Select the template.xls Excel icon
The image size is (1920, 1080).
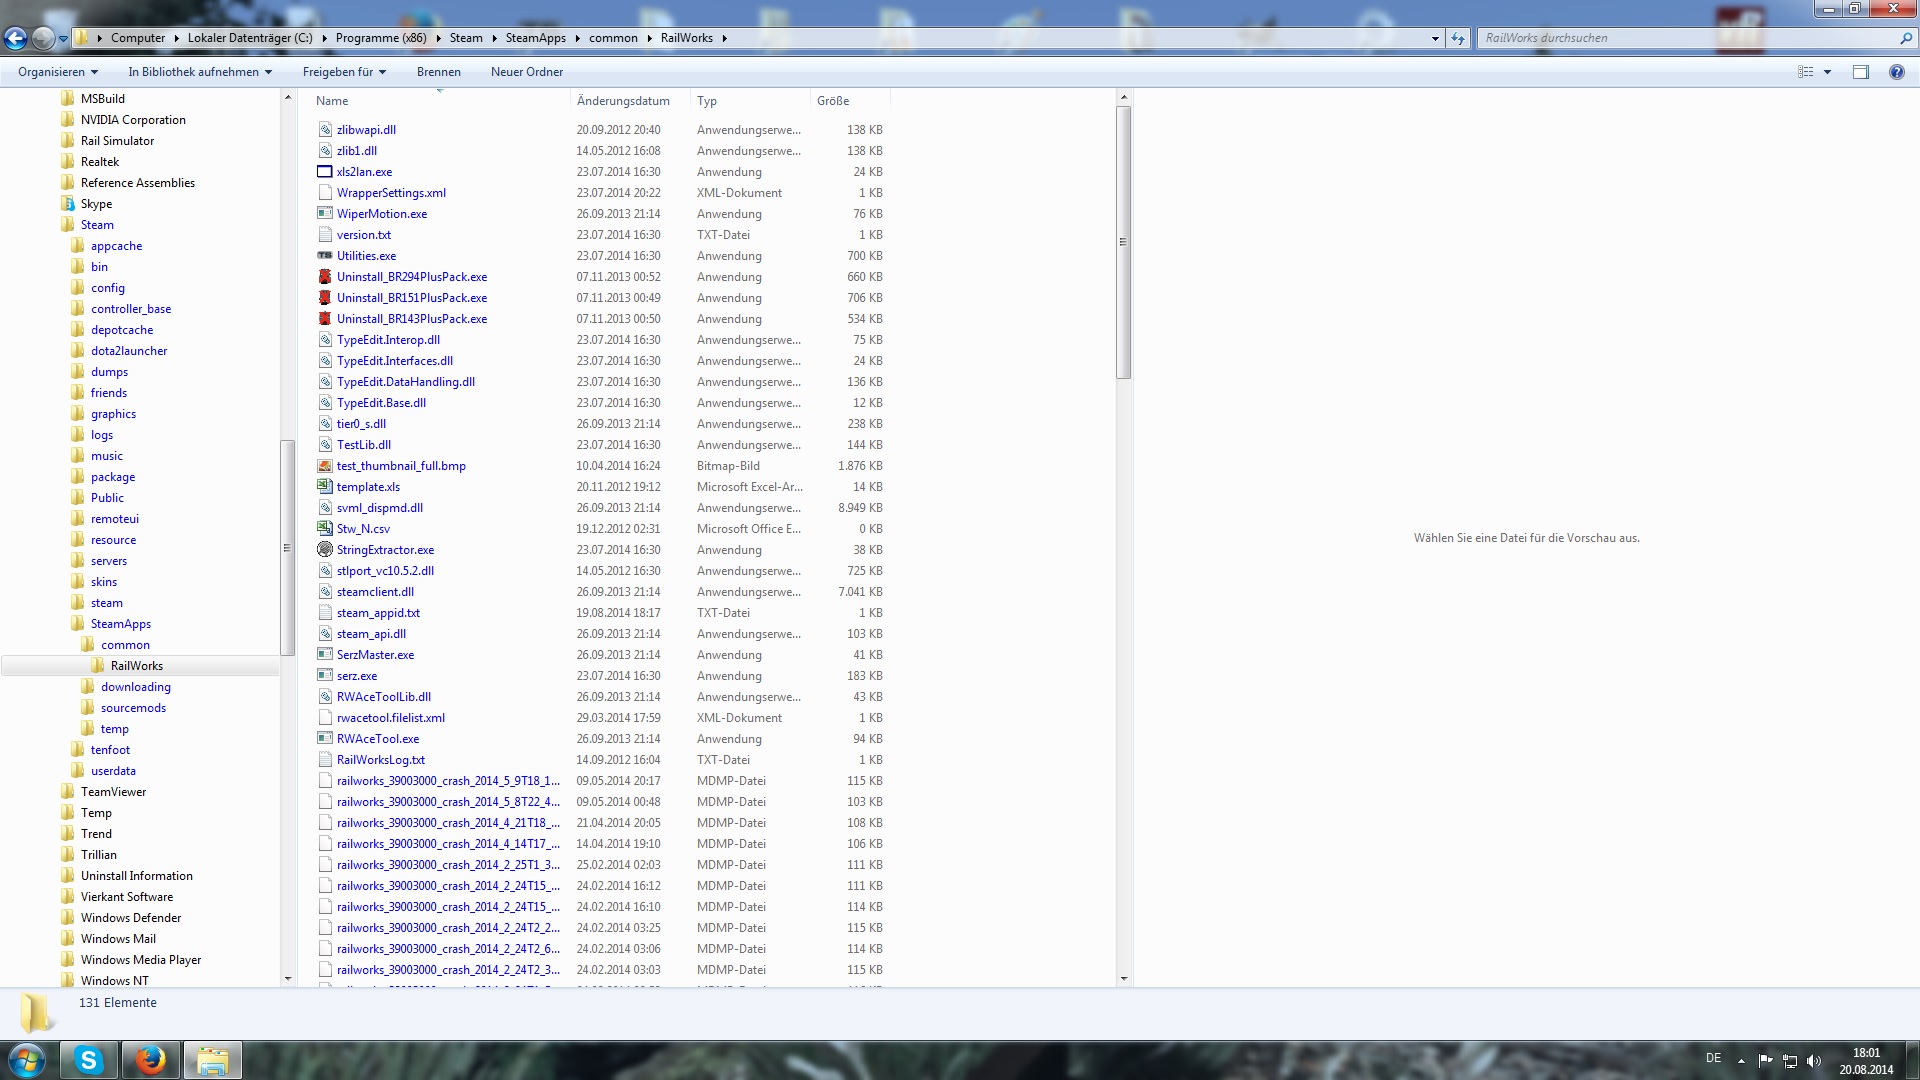coord(325,487)
